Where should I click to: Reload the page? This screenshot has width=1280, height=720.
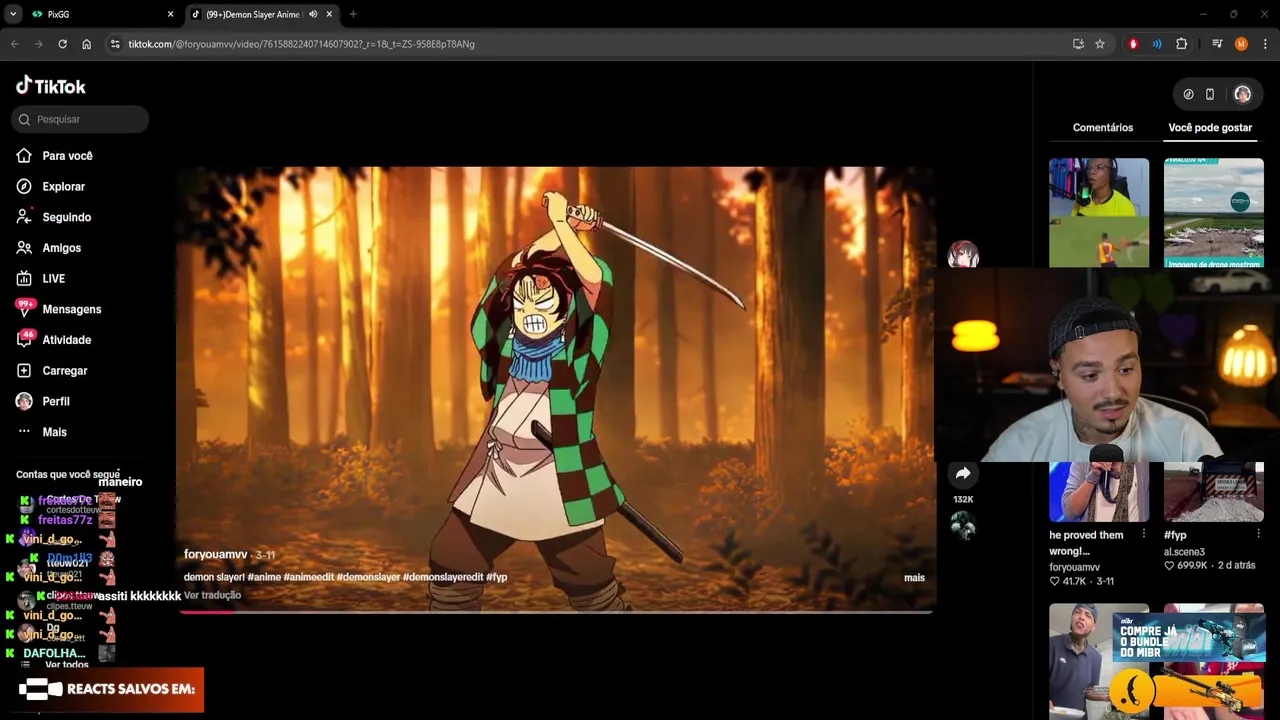pos(62,44)
